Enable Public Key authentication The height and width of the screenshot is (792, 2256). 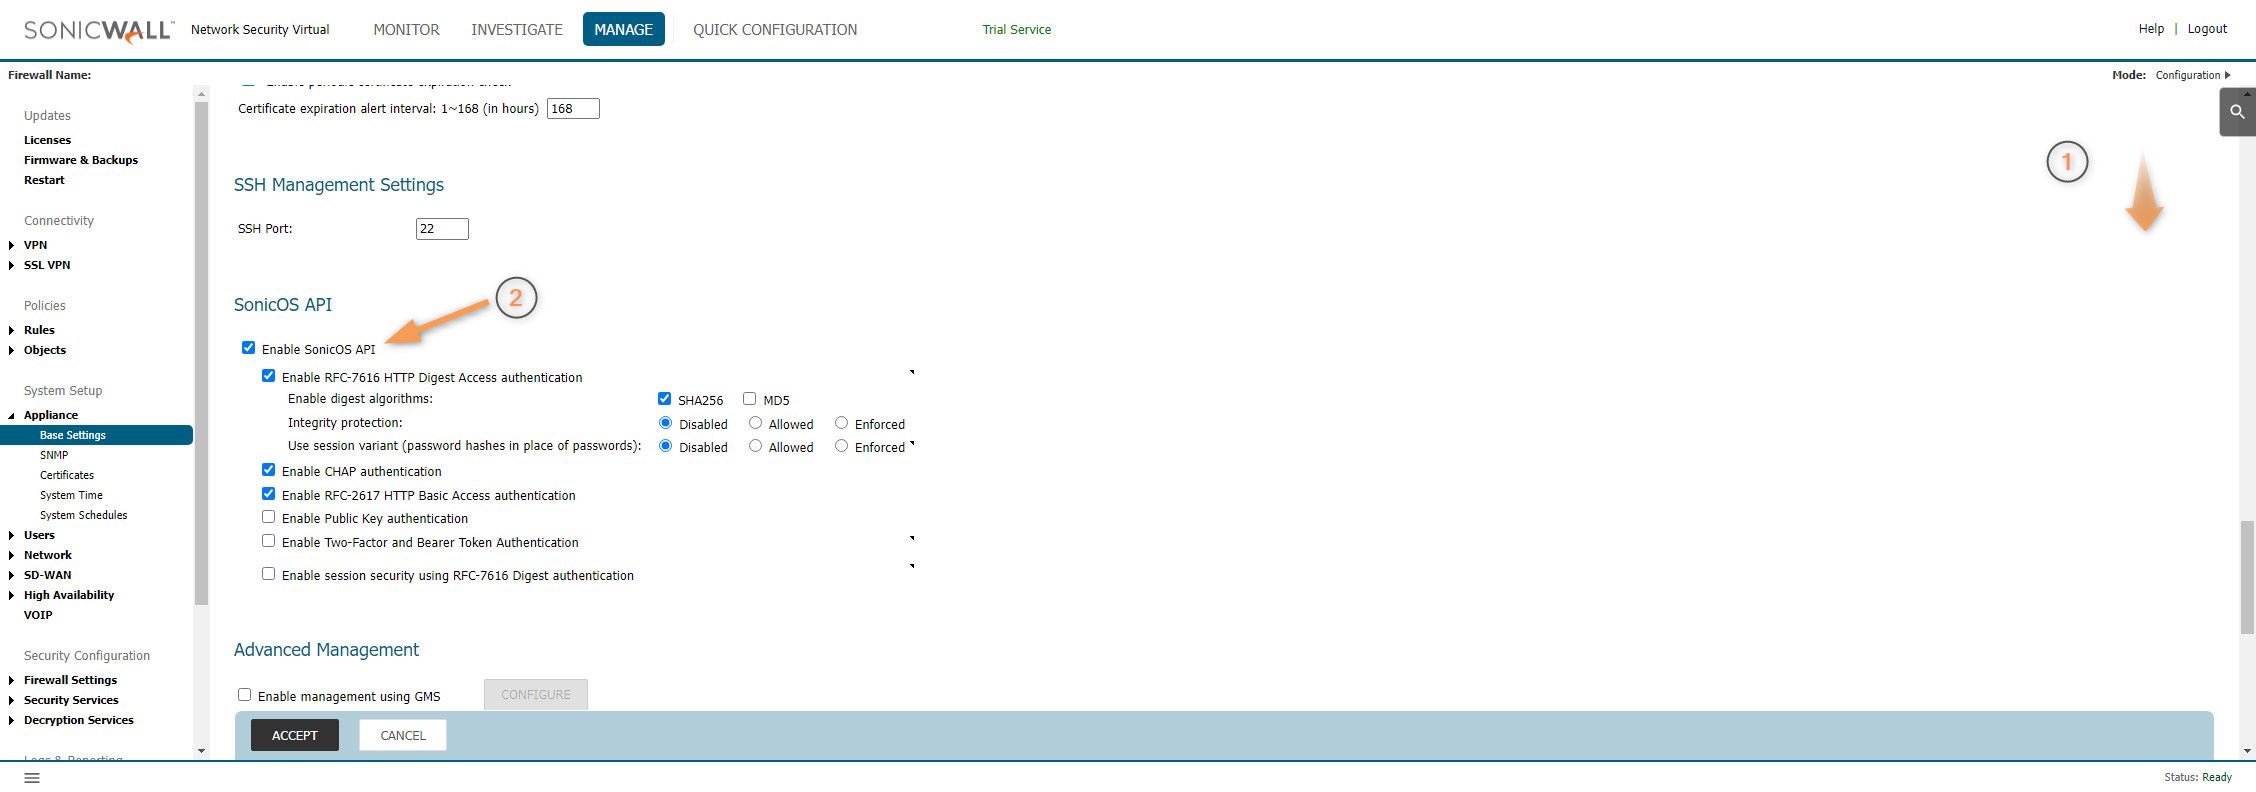click(268, 517)
